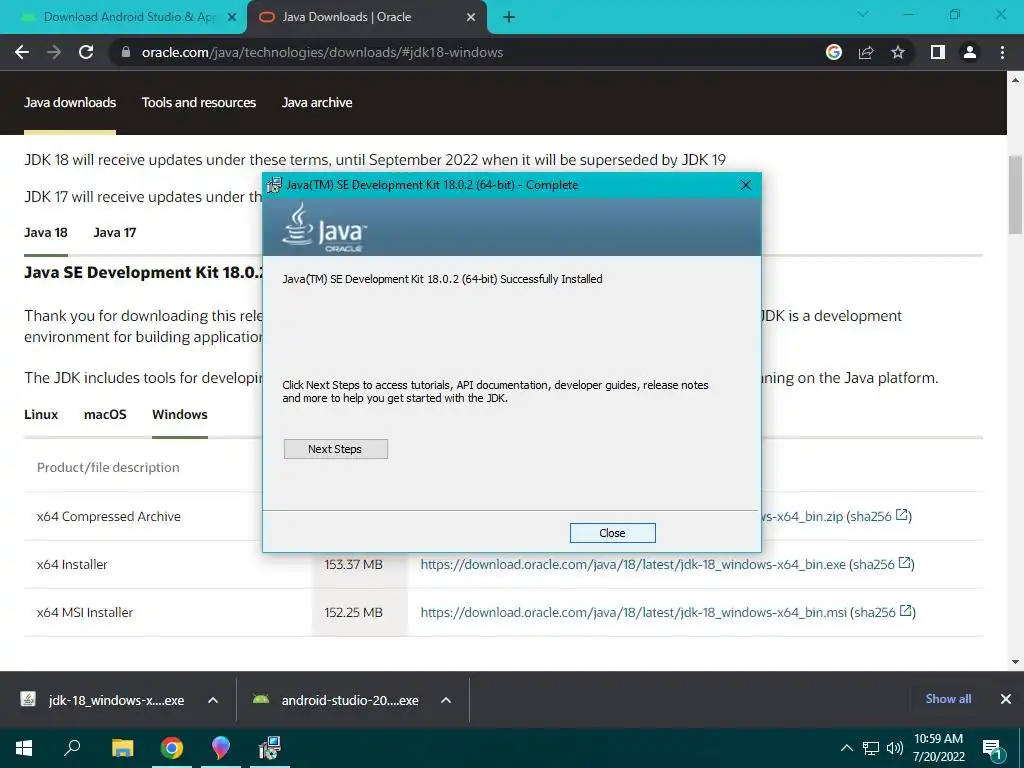Screen dimensions: 1024x768
Task: Expand options for android-studio download
Action: [446, 700]
